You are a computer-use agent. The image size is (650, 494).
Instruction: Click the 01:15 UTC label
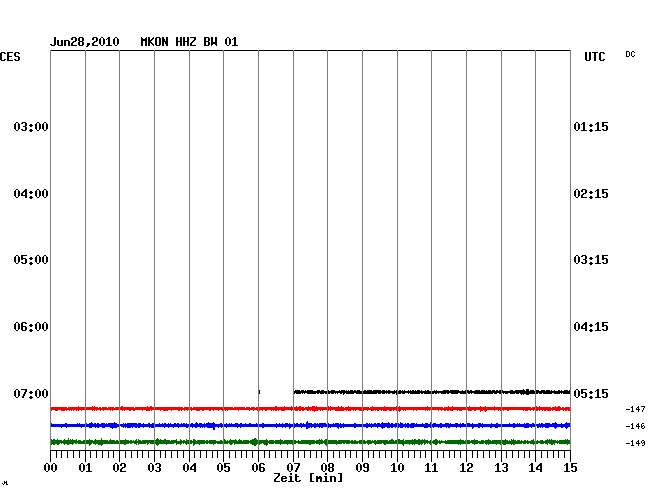(x=591, y=126)
